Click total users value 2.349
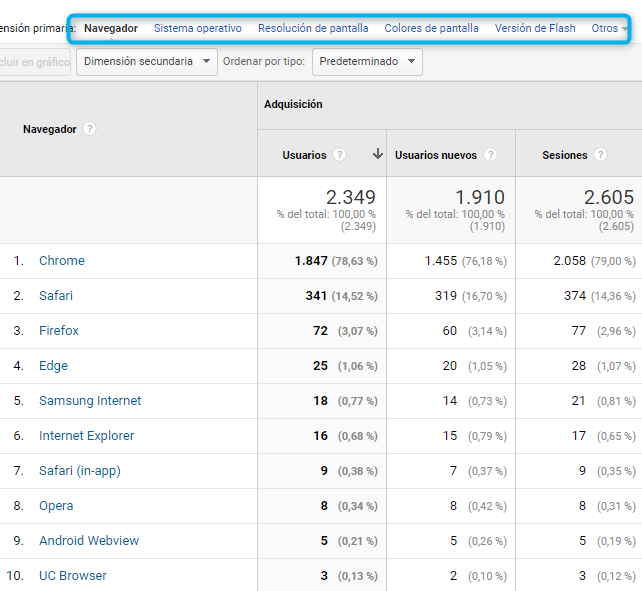Screen dimensions: 642x591 (351, 197)
